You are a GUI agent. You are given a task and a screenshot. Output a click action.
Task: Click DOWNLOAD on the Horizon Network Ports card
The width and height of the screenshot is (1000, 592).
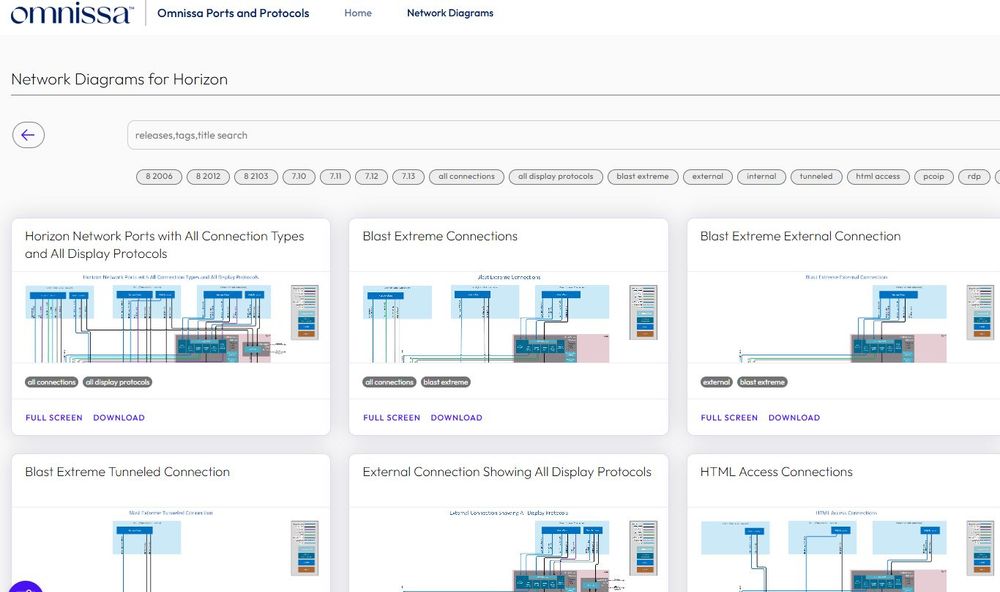119,418
